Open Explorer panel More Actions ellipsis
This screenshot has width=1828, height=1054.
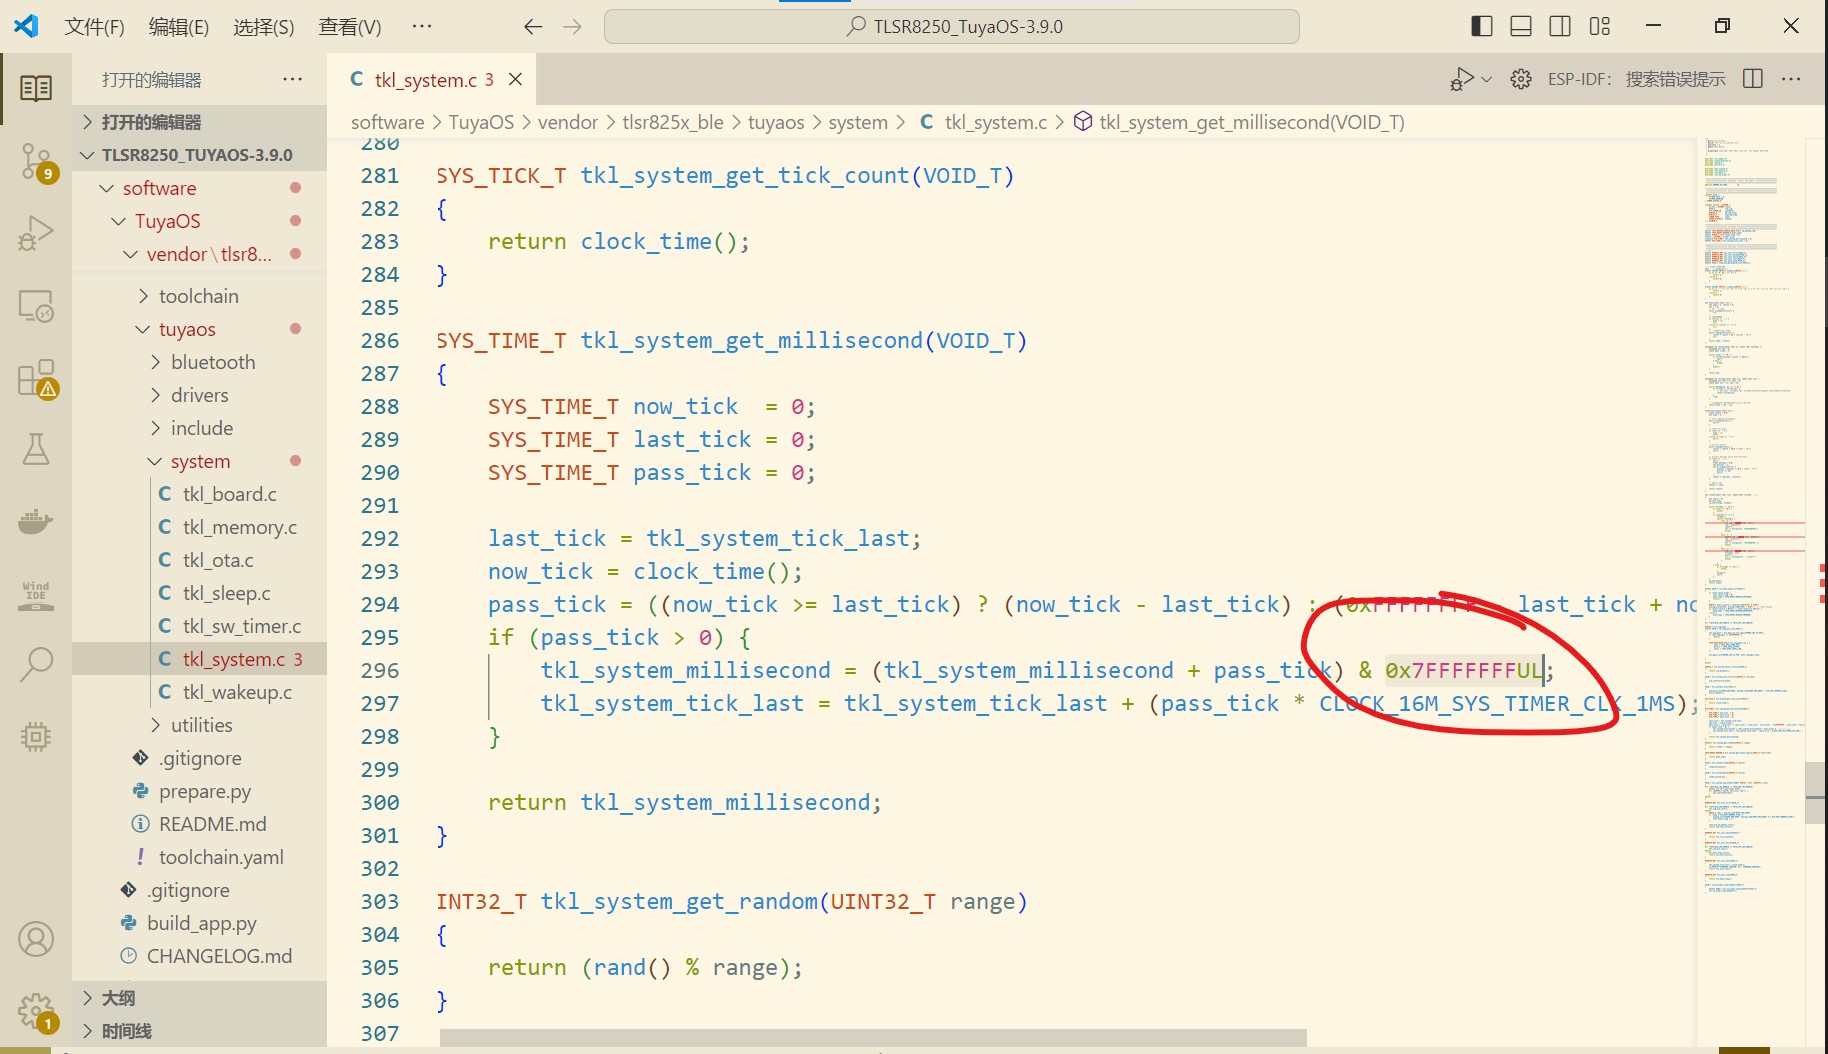[292, 79]
